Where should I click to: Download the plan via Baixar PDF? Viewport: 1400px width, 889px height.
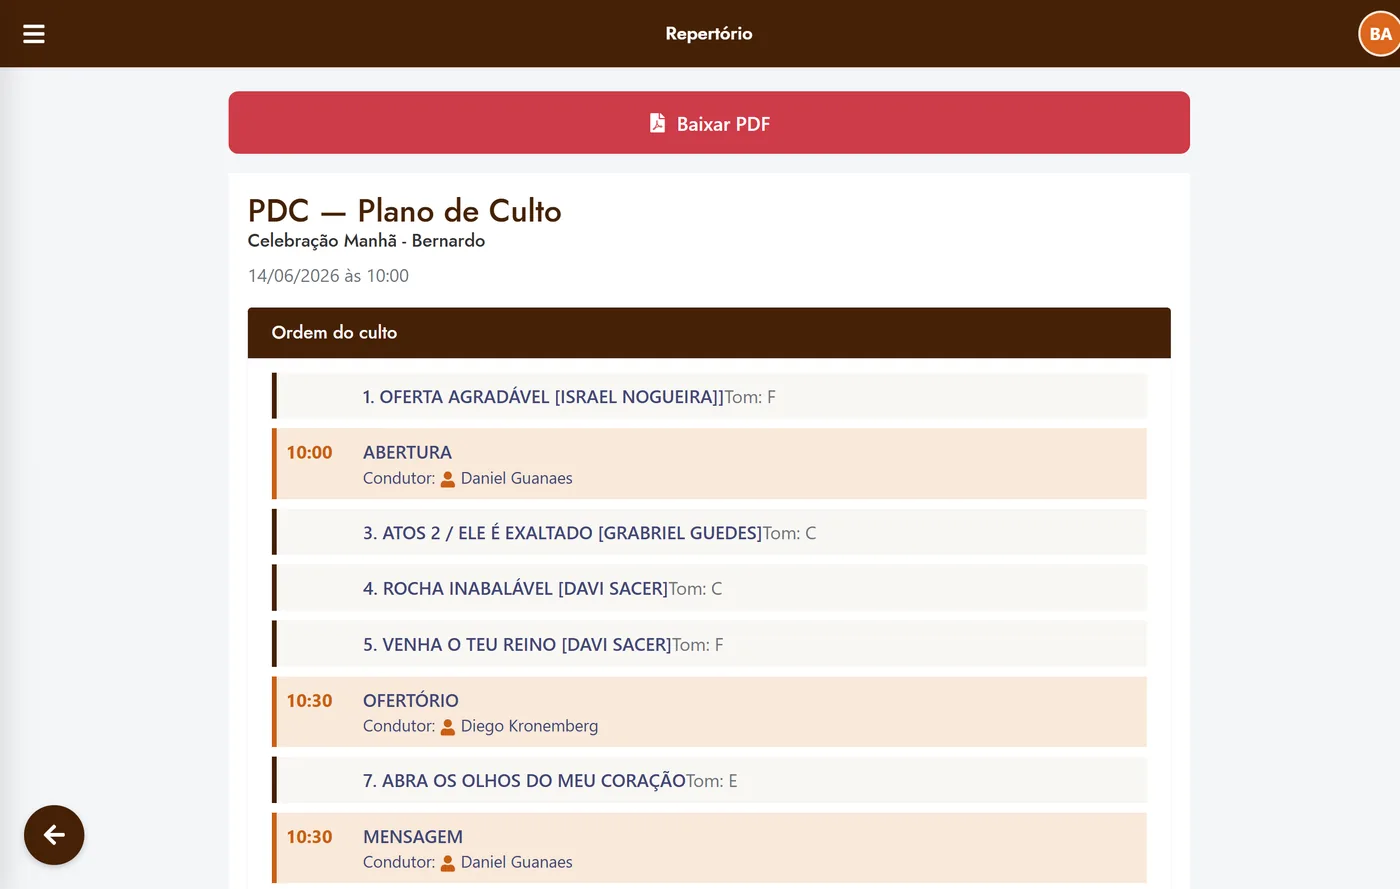(709, 123)
